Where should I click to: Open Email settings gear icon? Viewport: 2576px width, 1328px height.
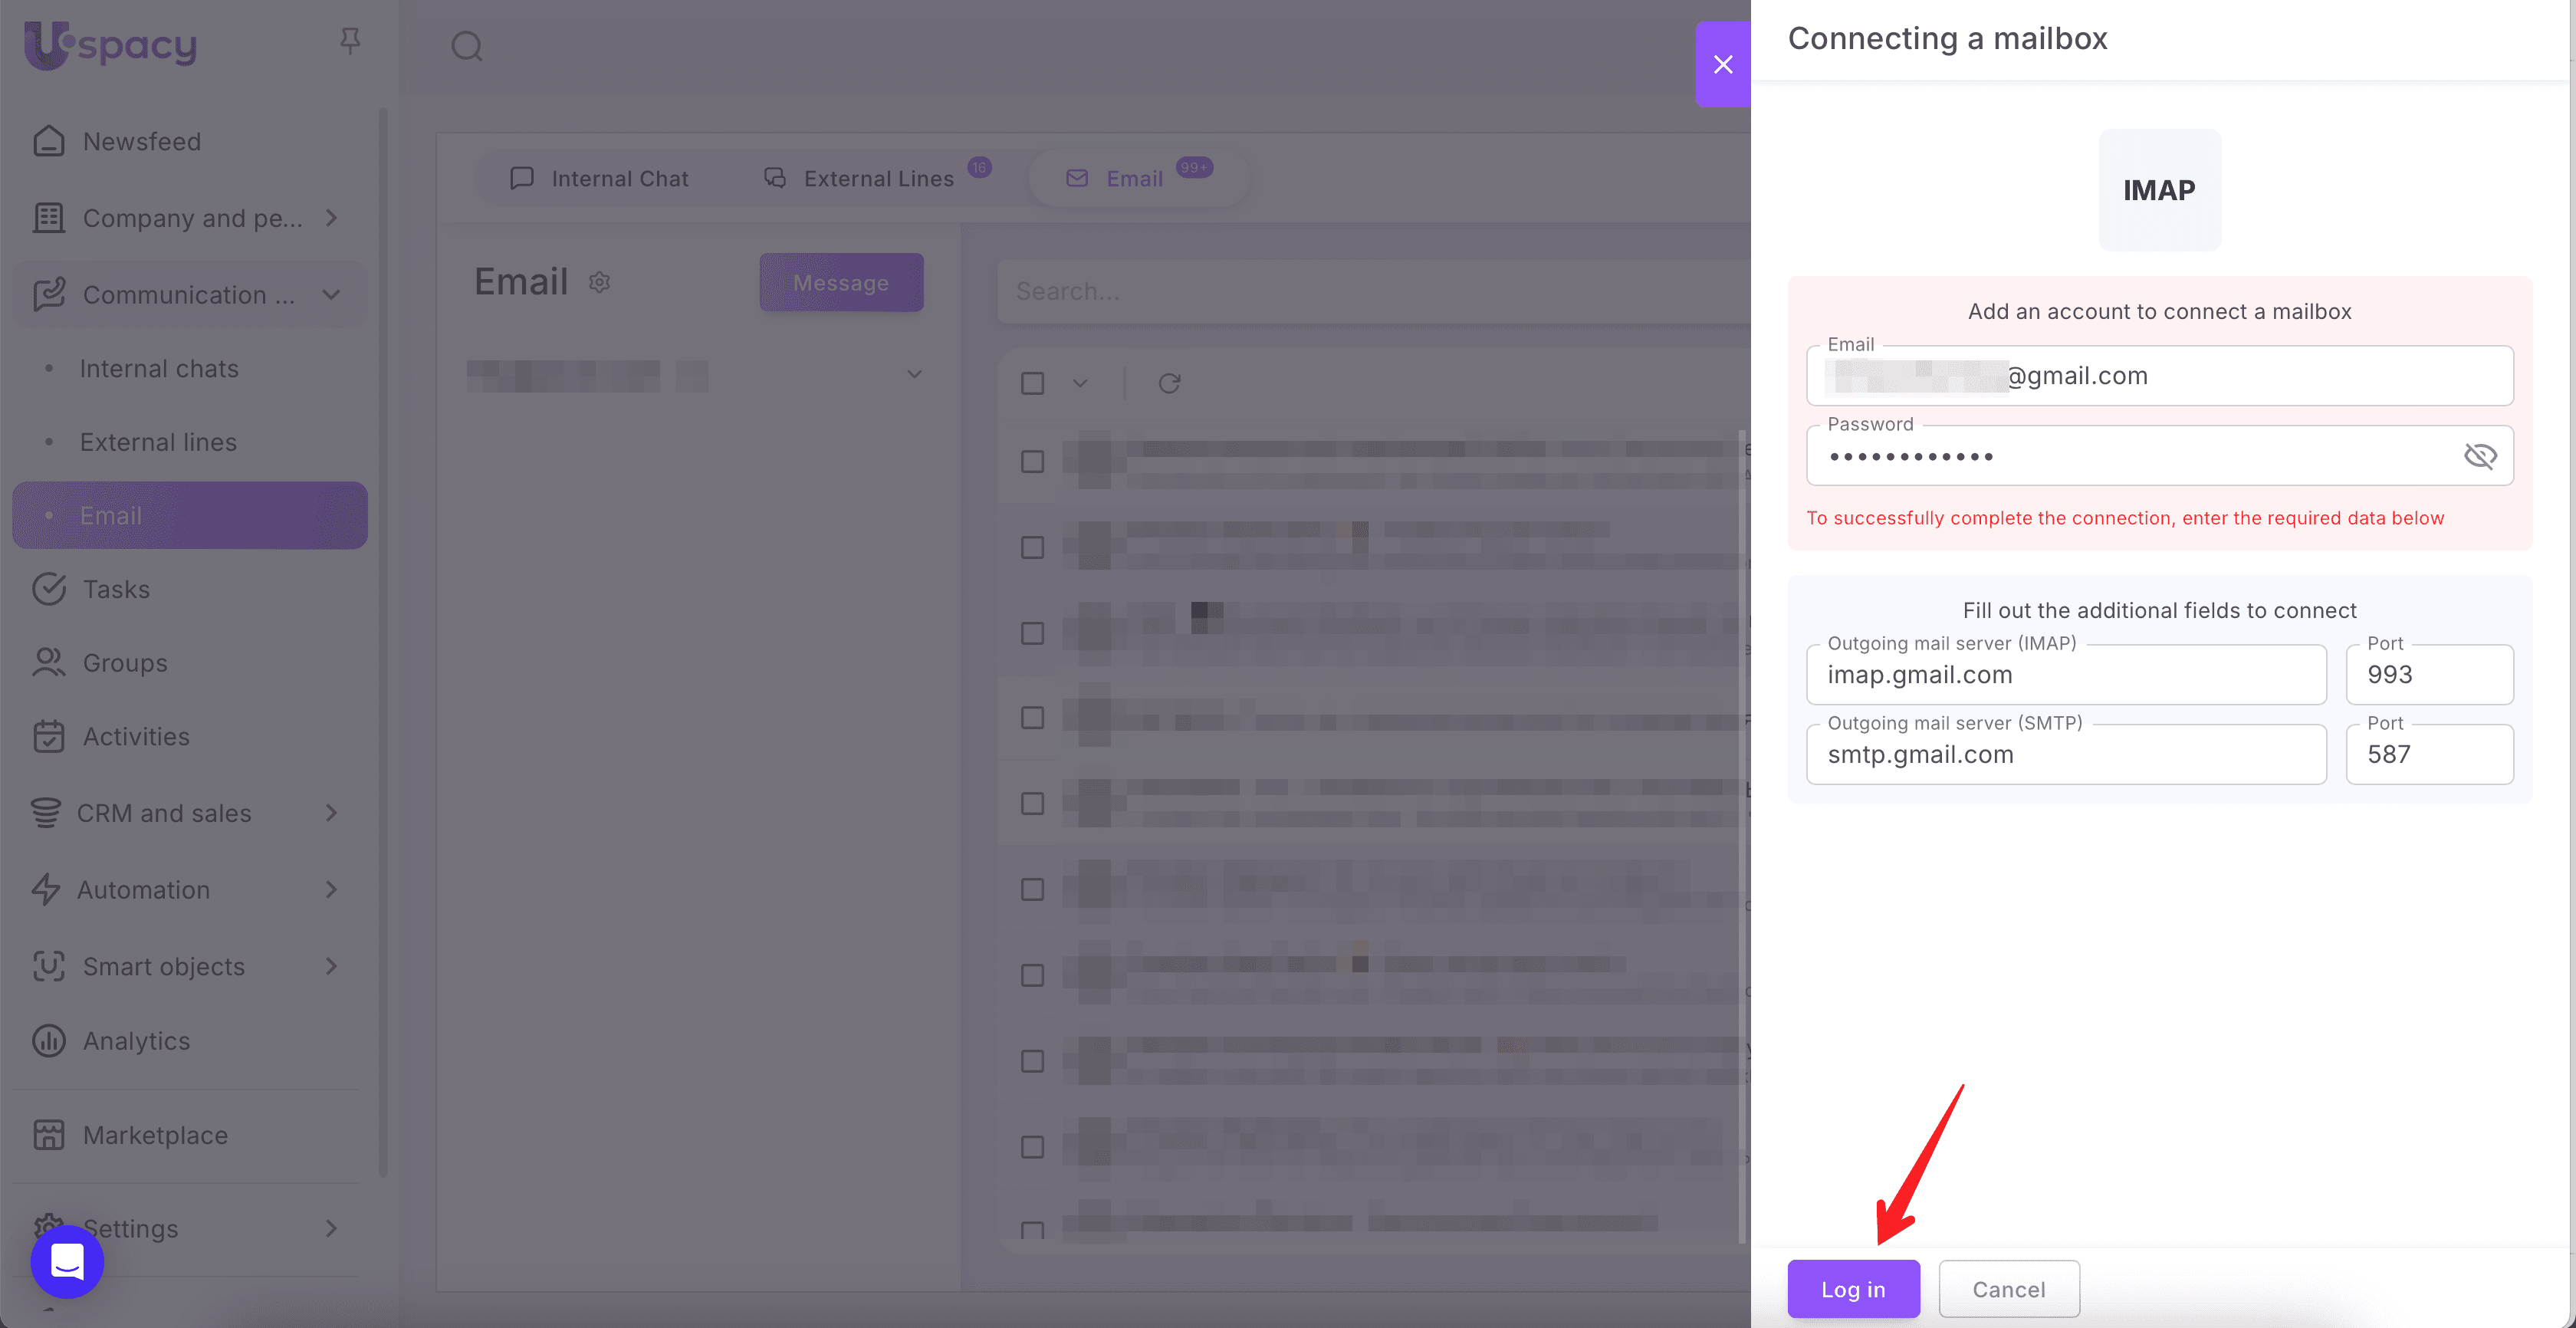pyautogui.click(x=599, y=283)
